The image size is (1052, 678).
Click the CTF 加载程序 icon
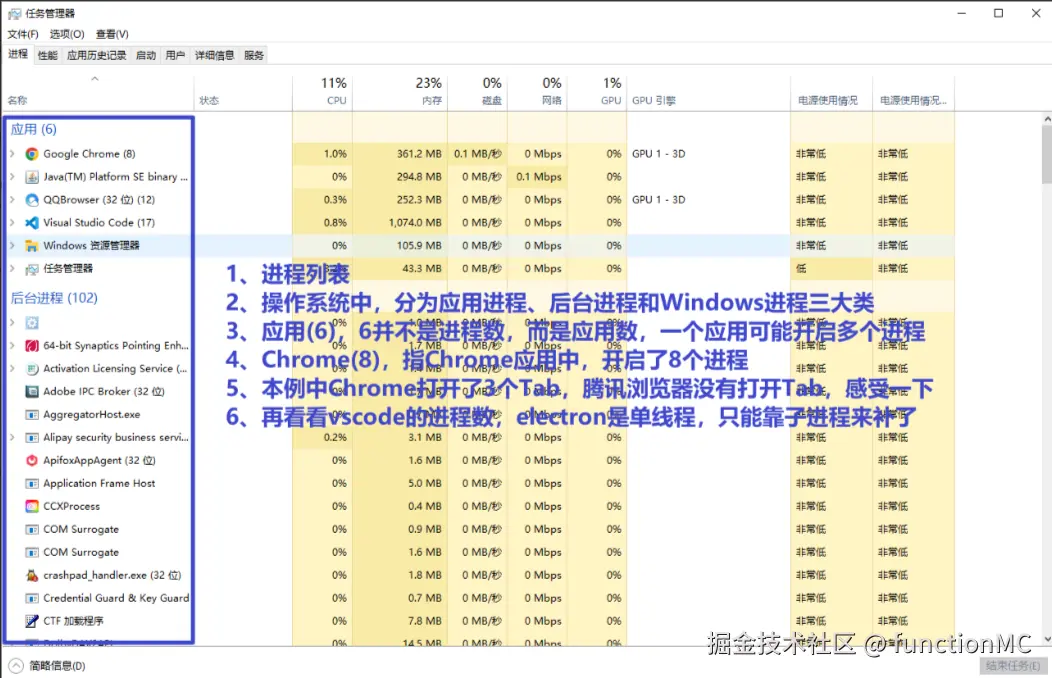32,621
